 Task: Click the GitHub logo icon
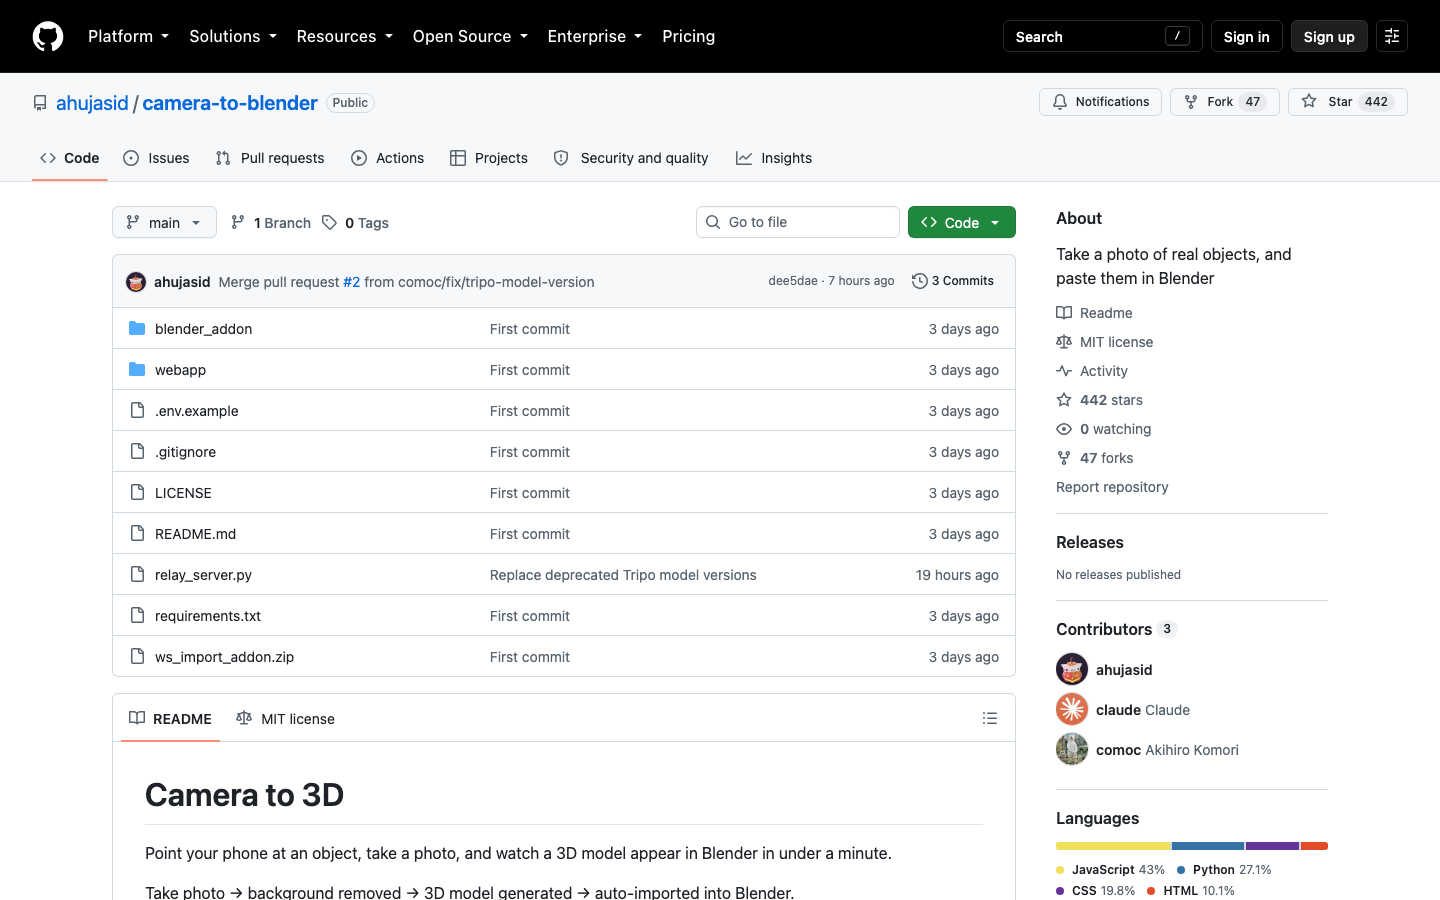[48, 36]
